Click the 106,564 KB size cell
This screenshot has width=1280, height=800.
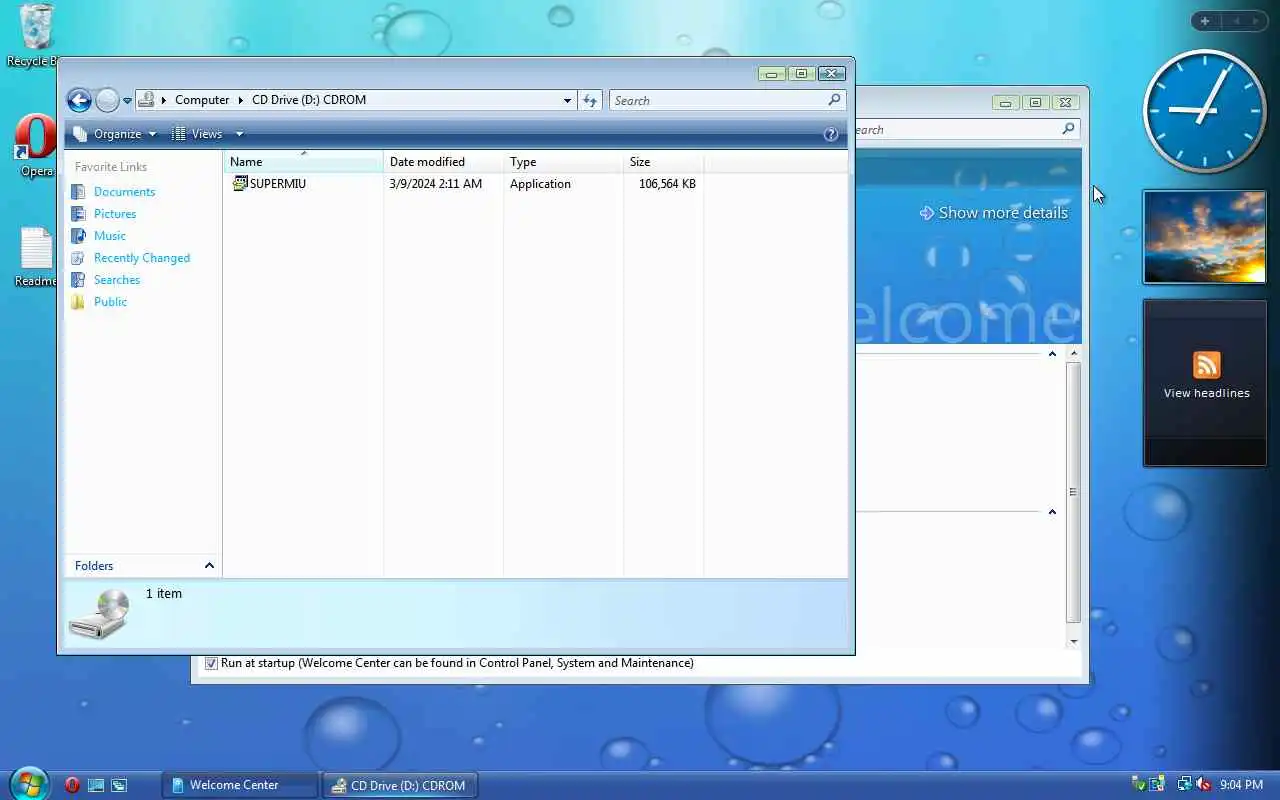point(667,184)
